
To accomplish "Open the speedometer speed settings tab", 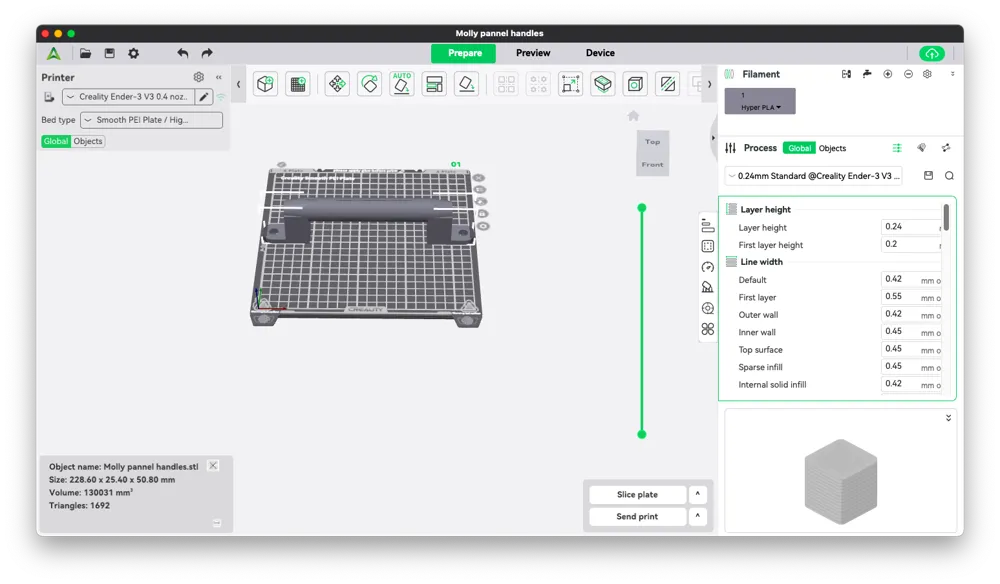I will [707, 267].
